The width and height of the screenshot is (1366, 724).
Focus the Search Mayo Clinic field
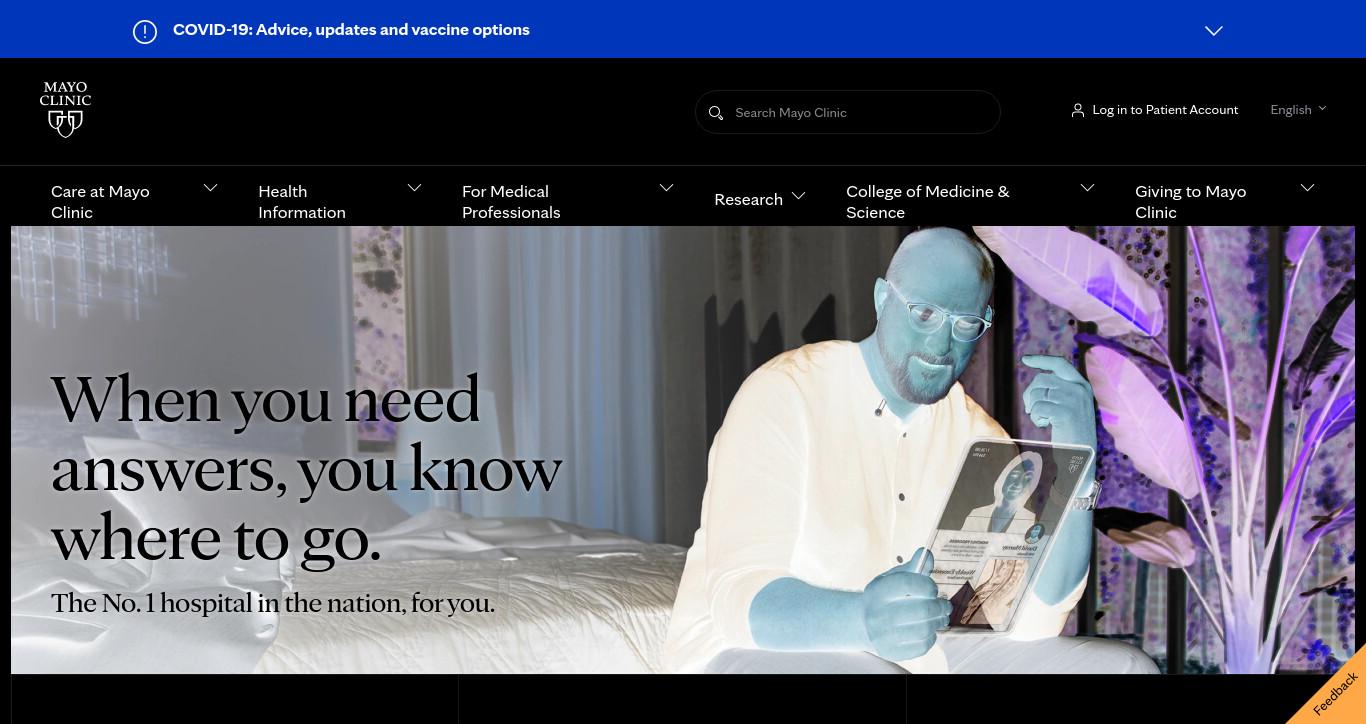point(848,112)
